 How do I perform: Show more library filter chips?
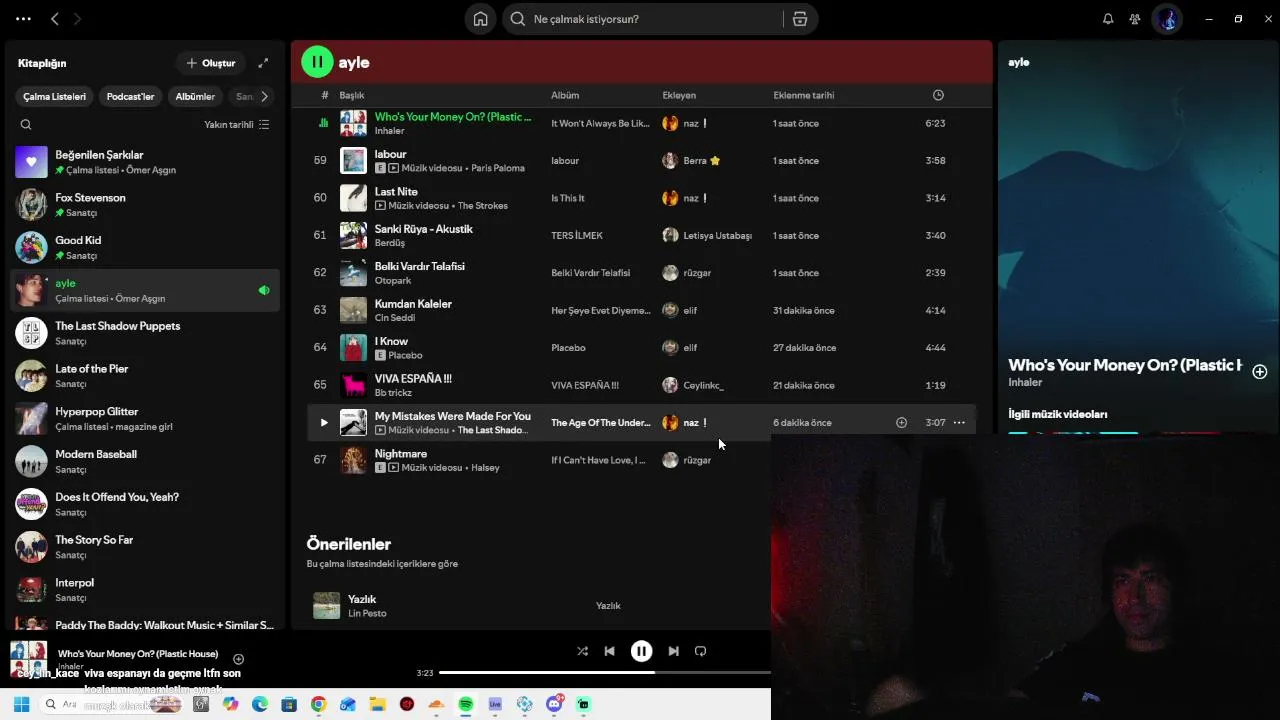pyautogui.click(x=264, y=97)
